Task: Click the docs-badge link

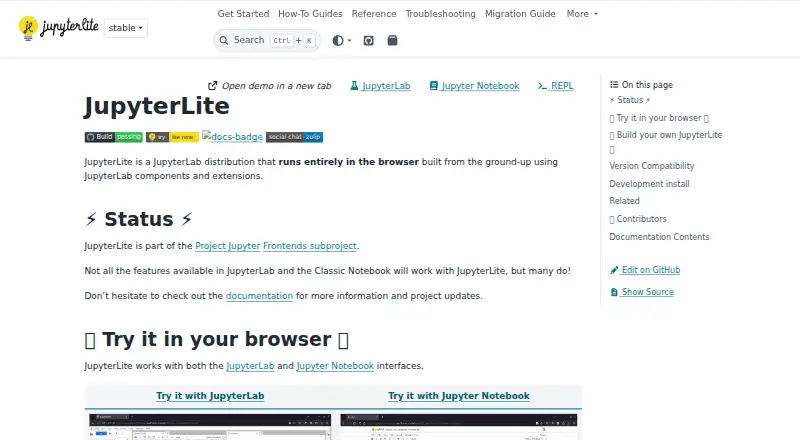Action: pyautogui.click(x=232, y=136)
